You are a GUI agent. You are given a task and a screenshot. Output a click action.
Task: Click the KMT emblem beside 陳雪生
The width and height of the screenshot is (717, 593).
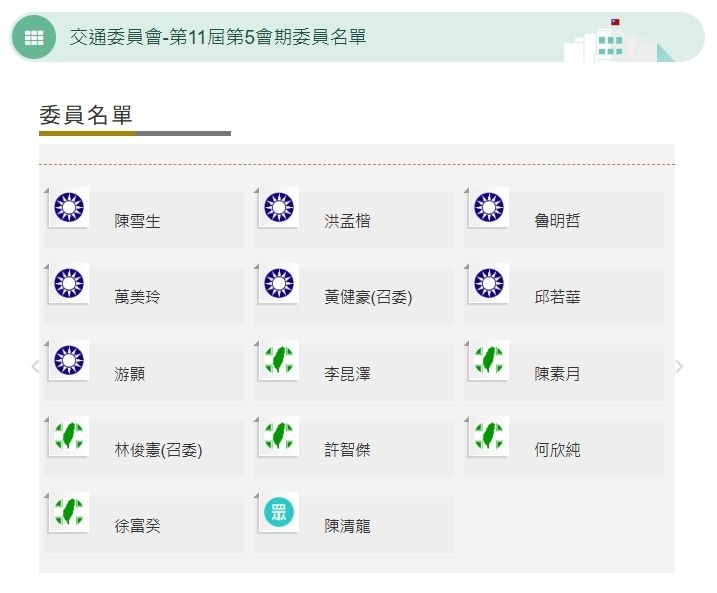click(x=69, y=207)
